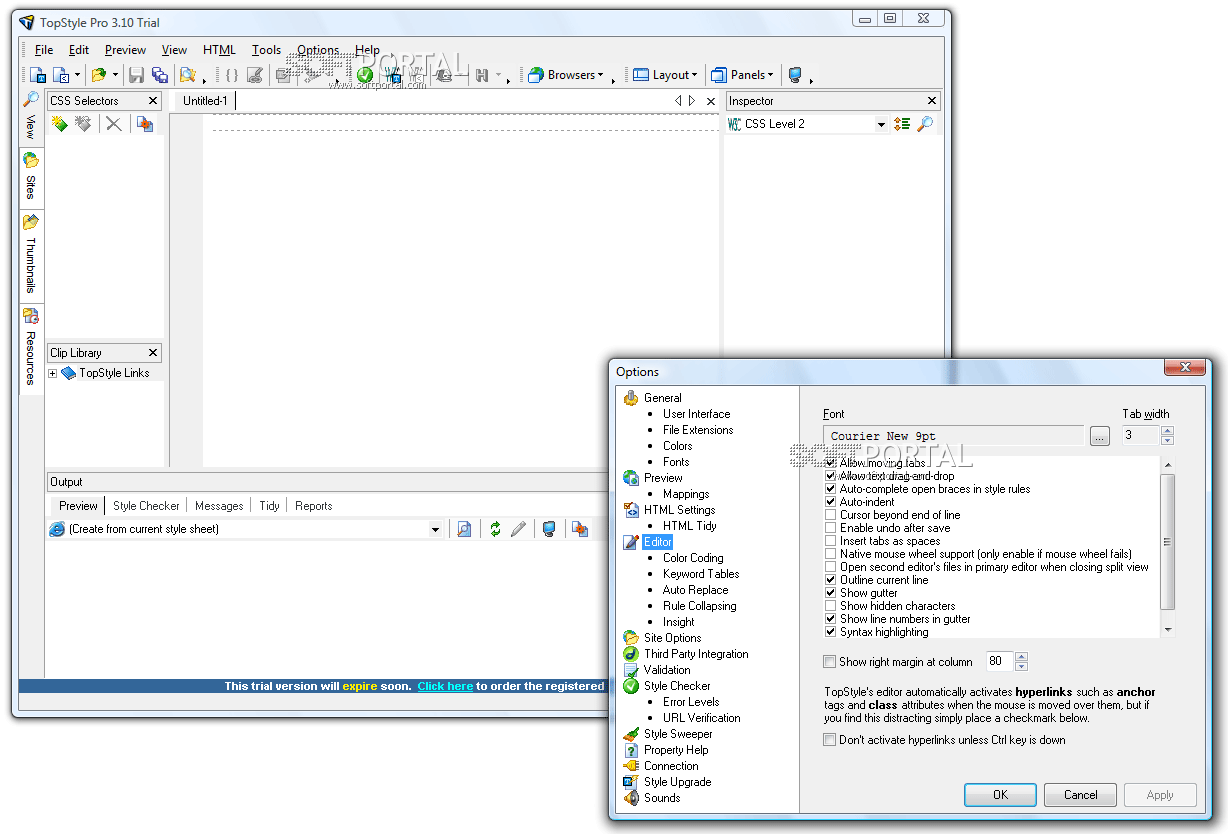Screen dimensions: 1228x834
Task: Open the Edit menu
Action: pyautogui.click(x=79, y=50)
